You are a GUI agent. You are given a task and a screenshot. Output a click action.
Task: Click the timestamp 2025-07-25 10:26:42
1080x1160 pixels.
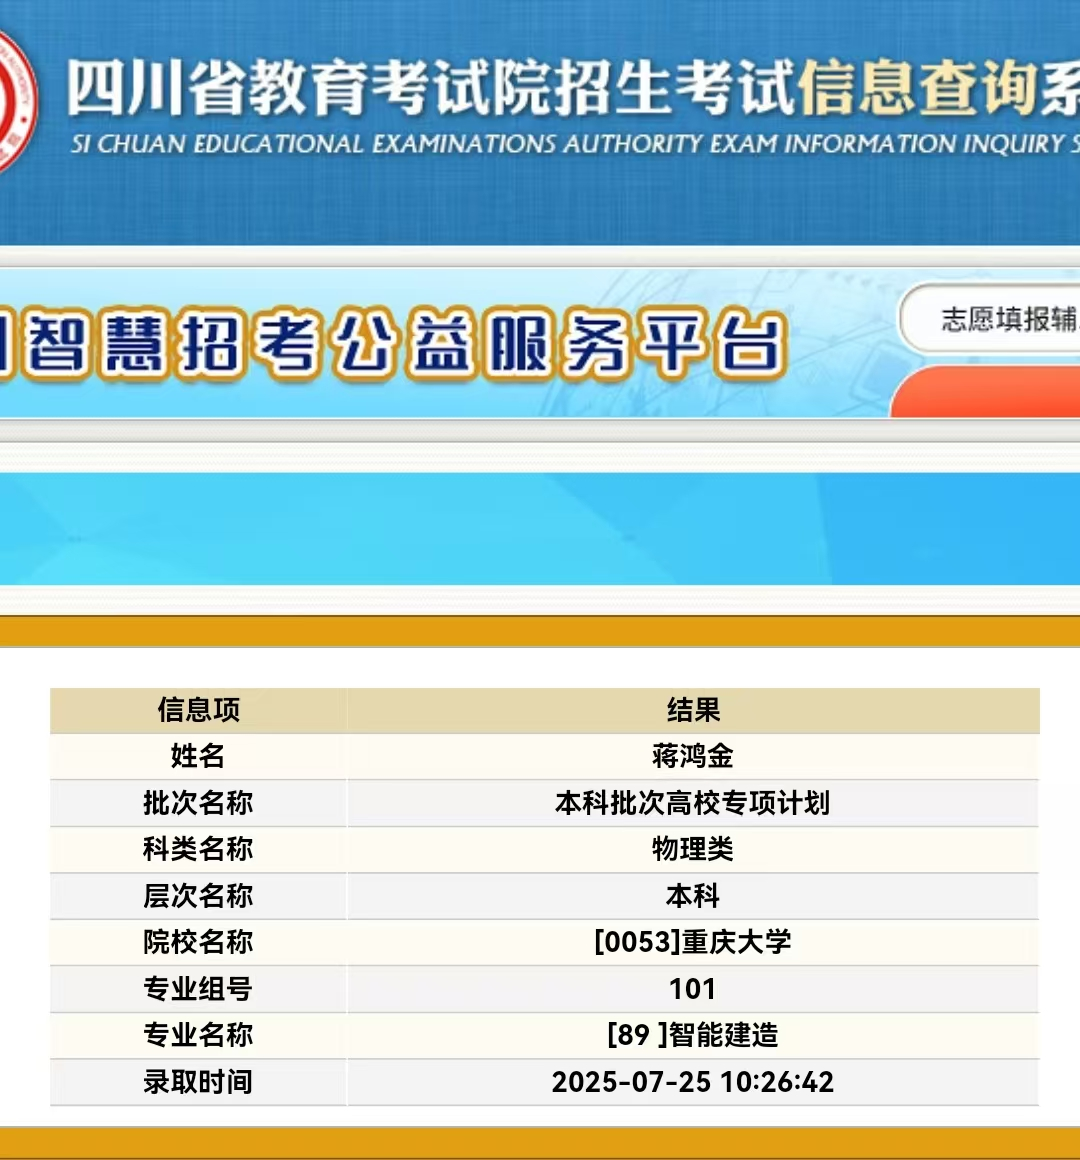(693, 1082)
